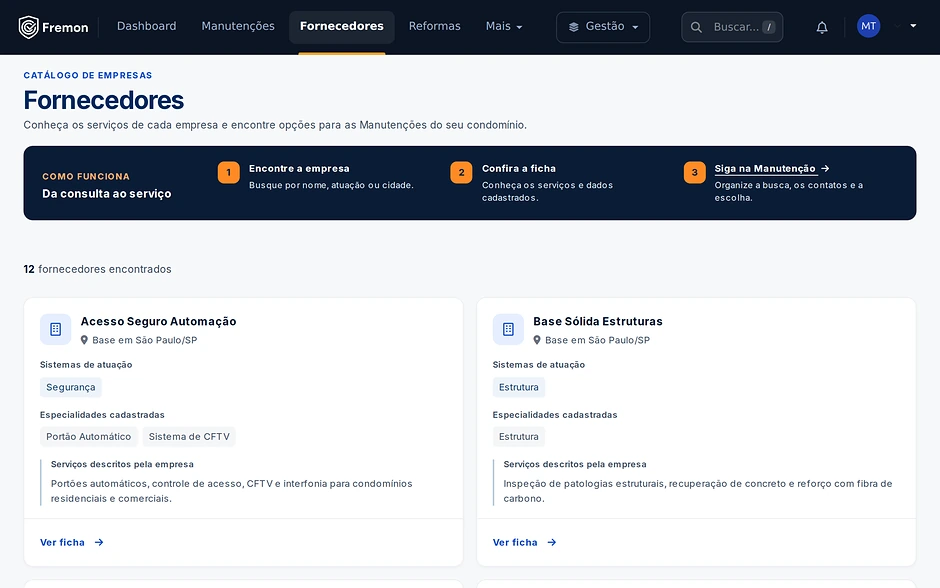The image size is (940, 588).
Task: Click the Fremon brand name
Action: coord(65,28)
